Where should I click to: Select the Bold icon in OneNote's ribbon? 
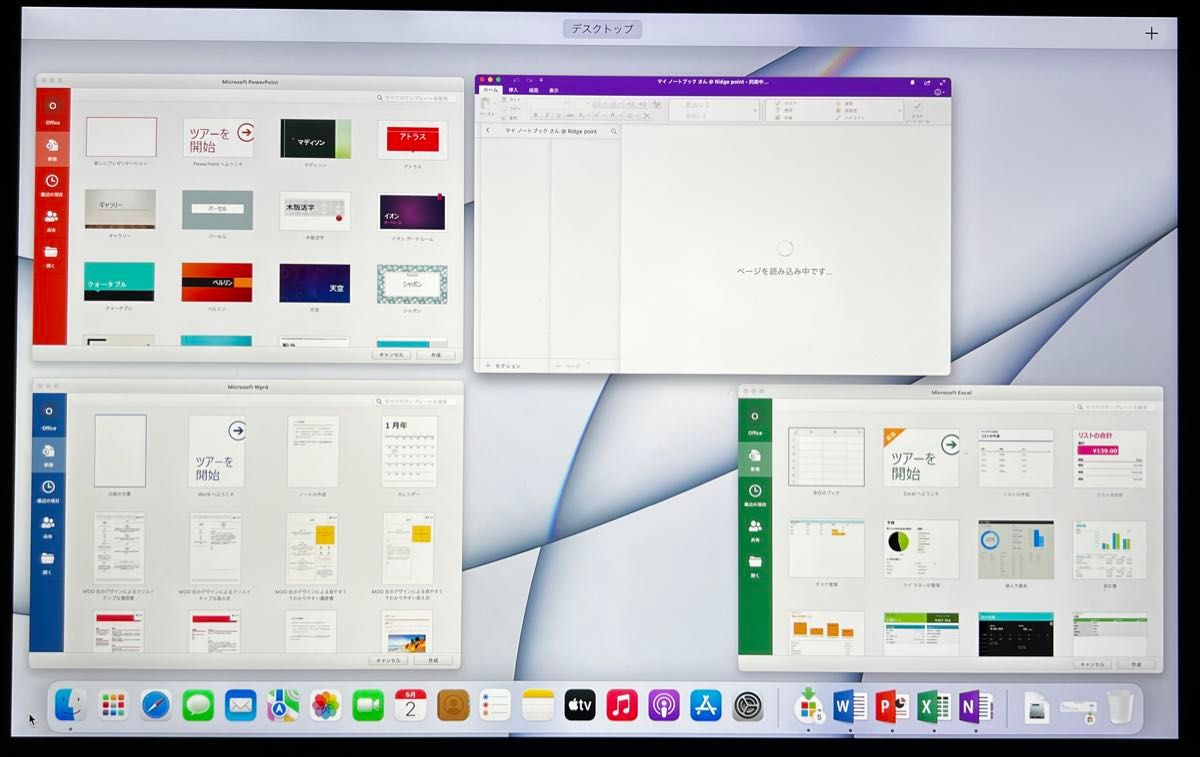pyautogui.click(x=535, y=114)
